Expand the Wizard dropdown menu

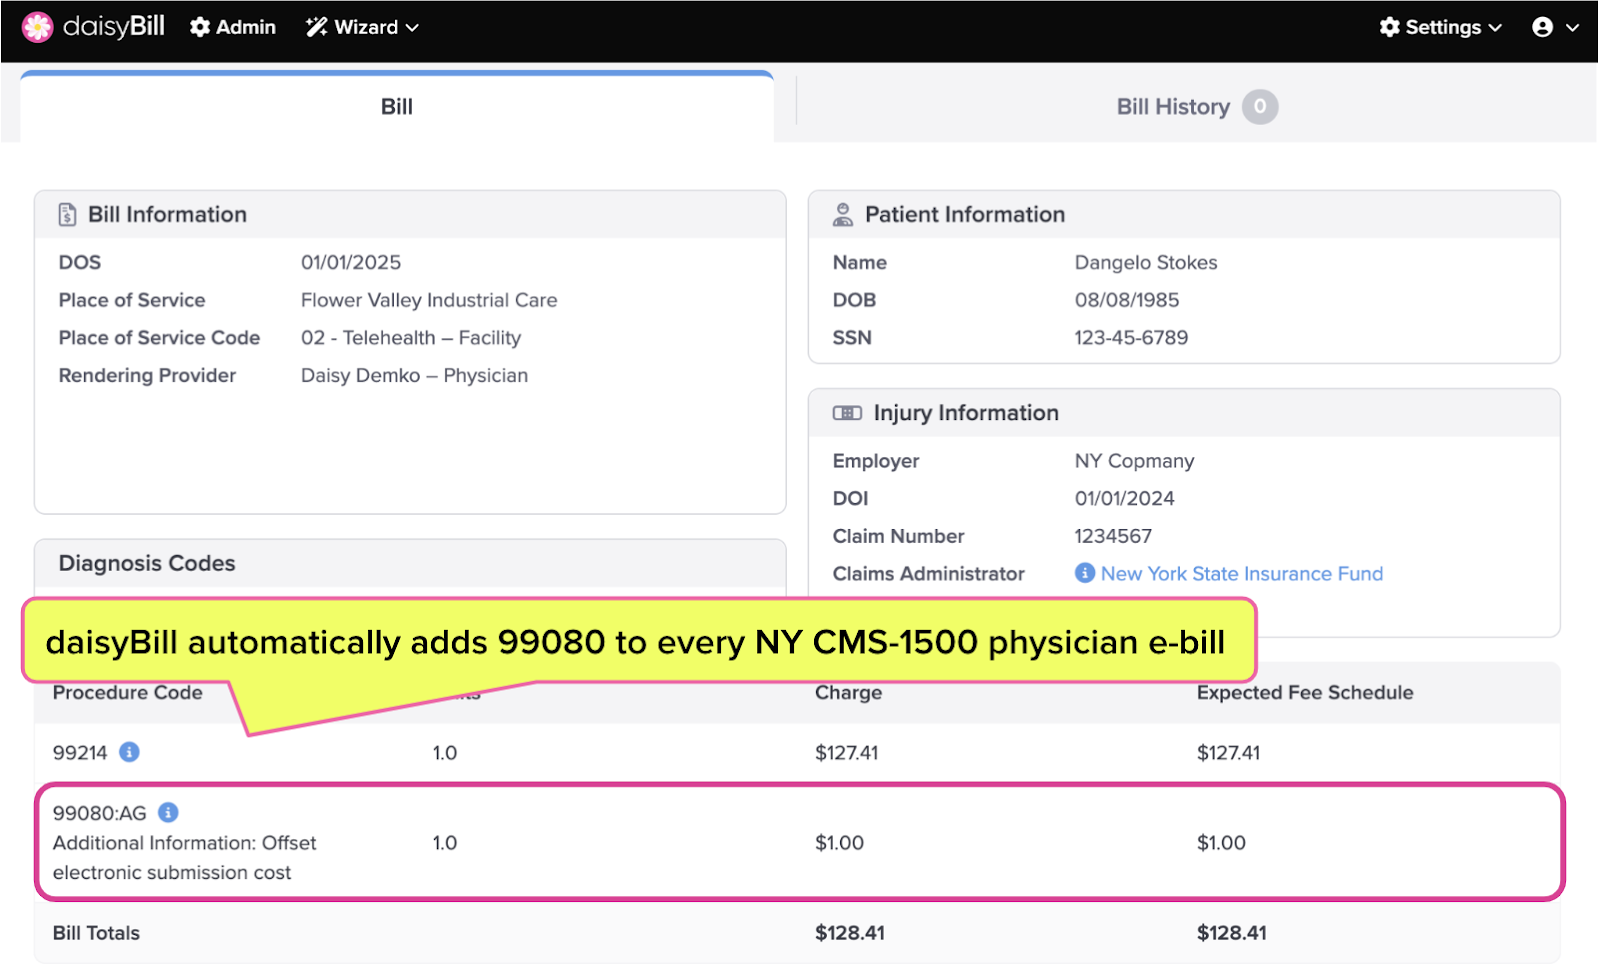click(x=414, y=27)
